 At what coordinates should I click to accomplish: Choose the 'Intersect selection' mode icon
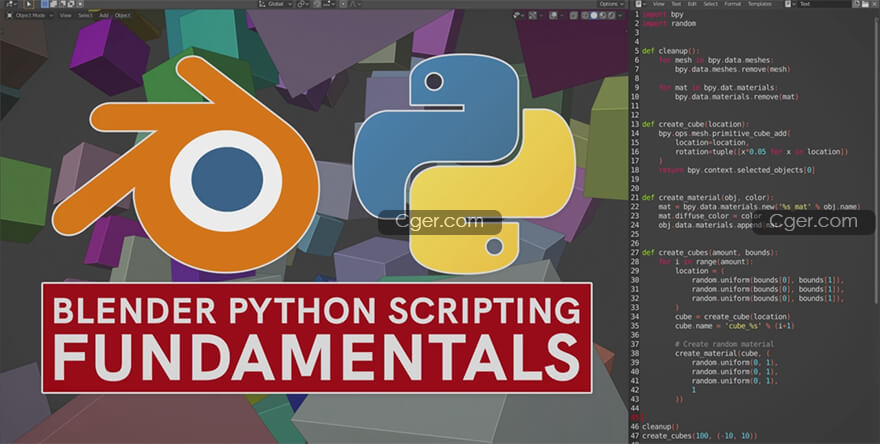coord(80,4)
